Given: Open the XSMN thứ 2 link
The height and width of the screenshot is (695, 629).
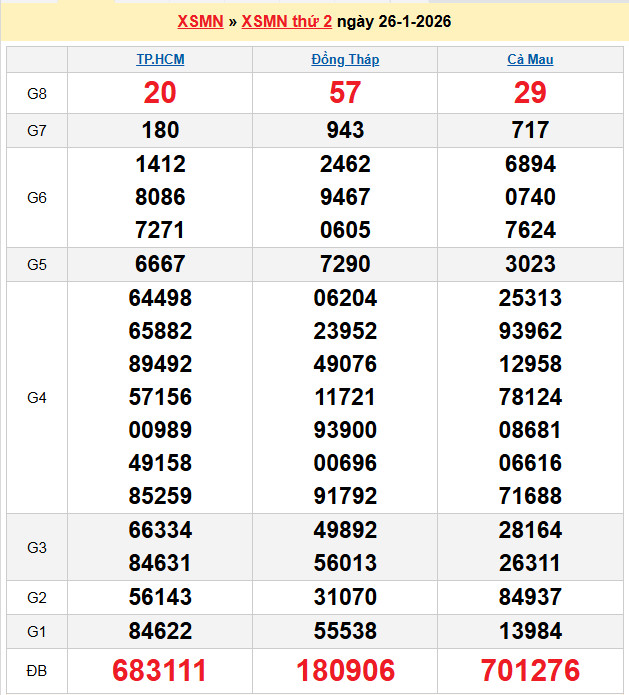Looking at the screenshot, I should 286,21.
